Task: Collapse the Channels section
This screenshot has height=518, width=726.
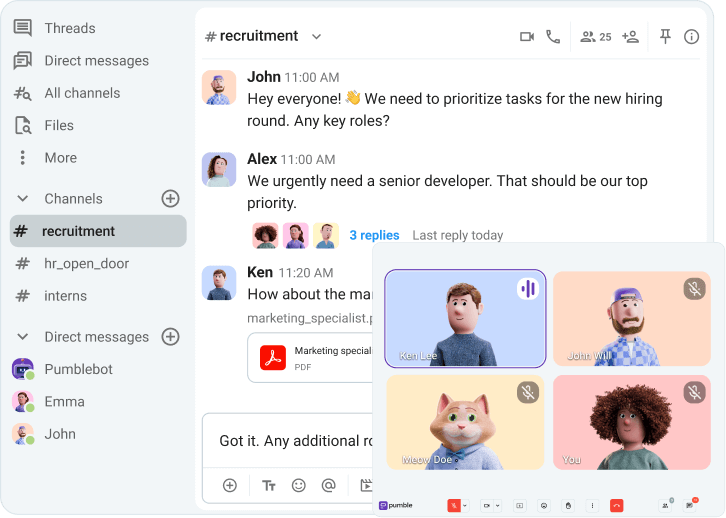Action: click(22, 199)
